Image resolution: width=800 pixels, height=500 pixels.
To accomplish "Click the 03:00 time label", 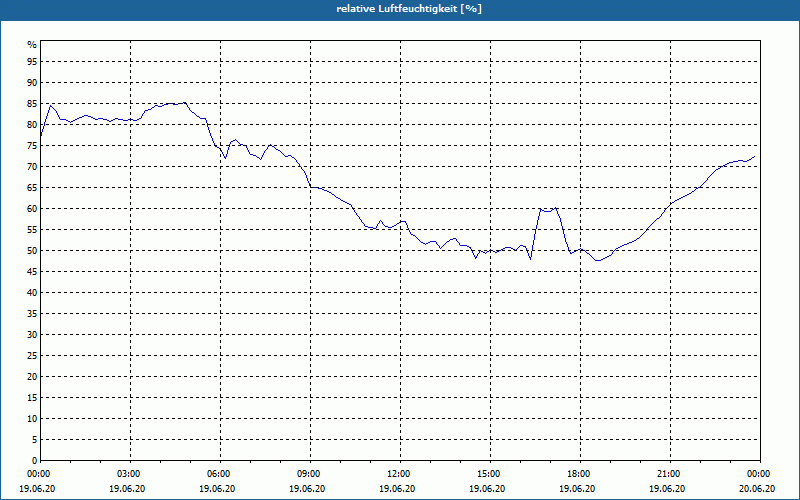I will (x=131, y=474).
